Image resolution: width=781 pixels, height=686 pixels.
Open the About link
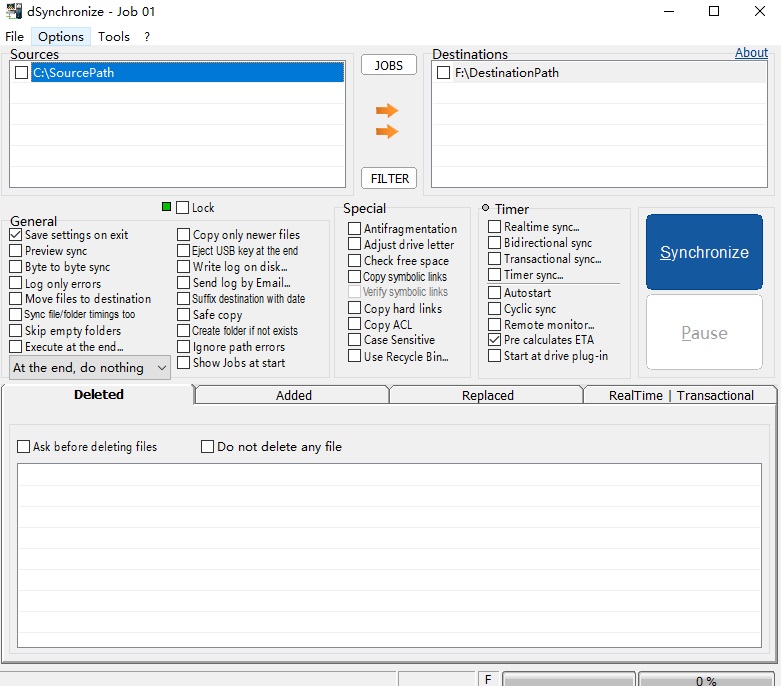[x=751, y=52]
